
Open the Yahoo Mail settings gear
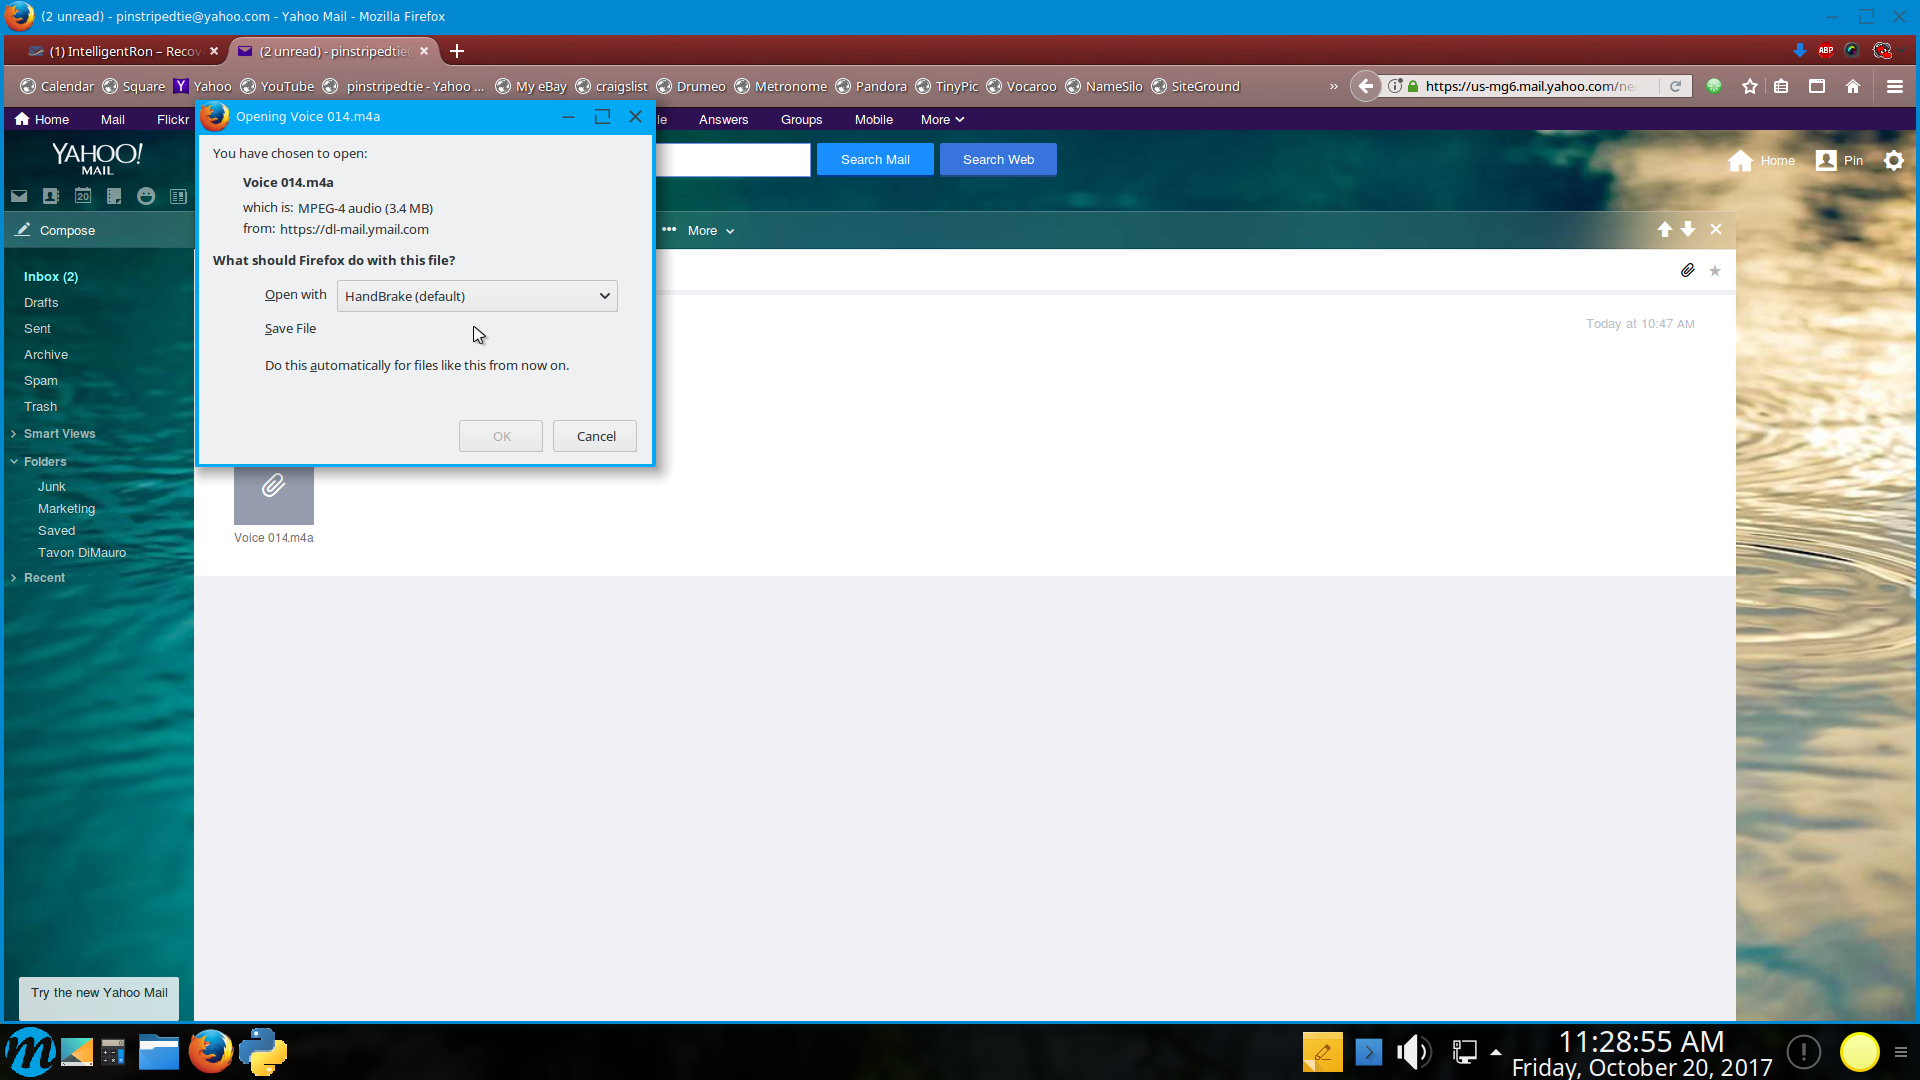(1893, 160)
